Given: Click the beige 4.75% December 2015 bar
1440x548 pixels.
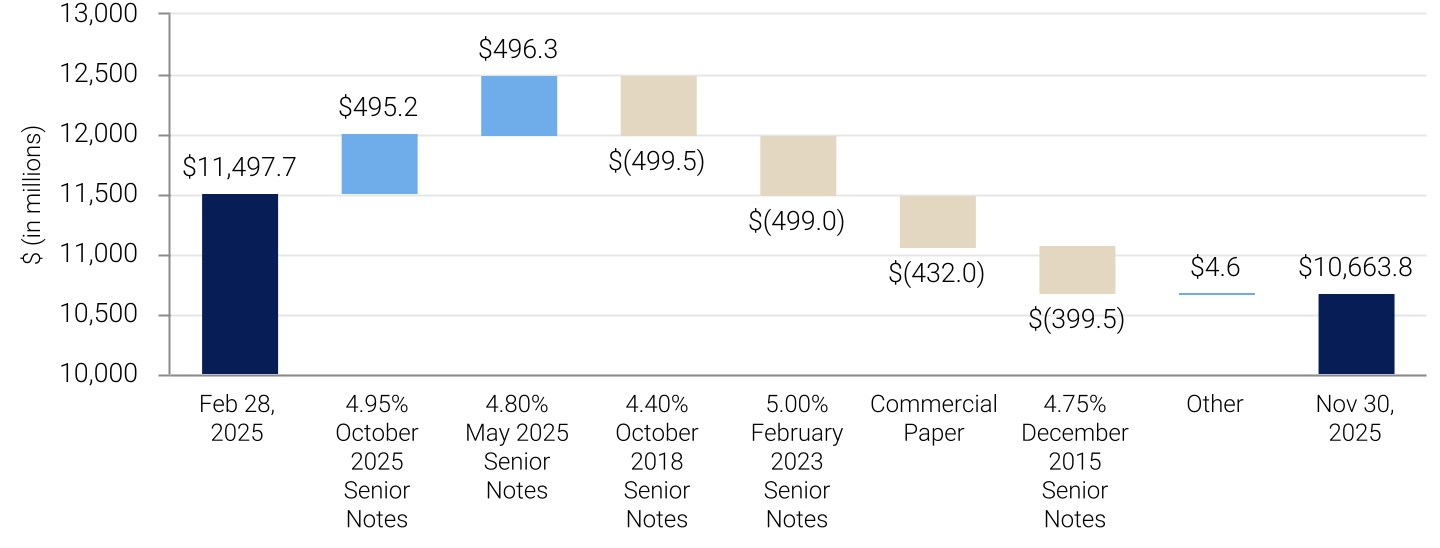Looking at the screenshot, I should click(1077, 270).
